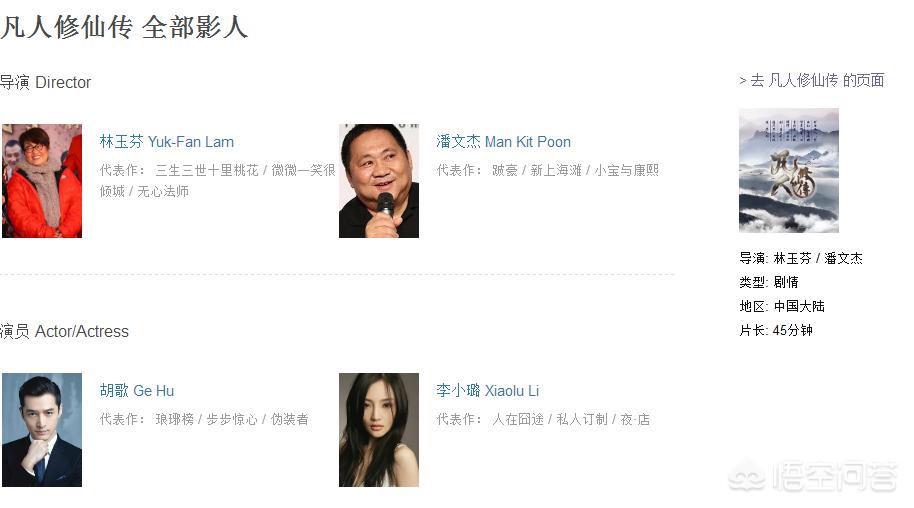
Task: Select 林玉芬 in the sidebar 导演 line
Action: click(x=792, y=258)
